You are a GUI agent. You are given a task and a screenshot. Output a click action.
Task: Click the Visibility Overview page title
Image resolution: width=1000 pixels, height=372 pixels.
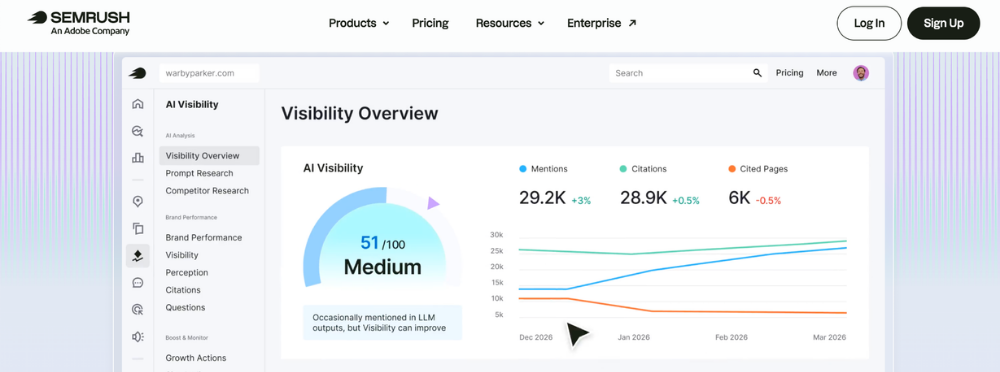pyautogui.click(x=360, y=114)
